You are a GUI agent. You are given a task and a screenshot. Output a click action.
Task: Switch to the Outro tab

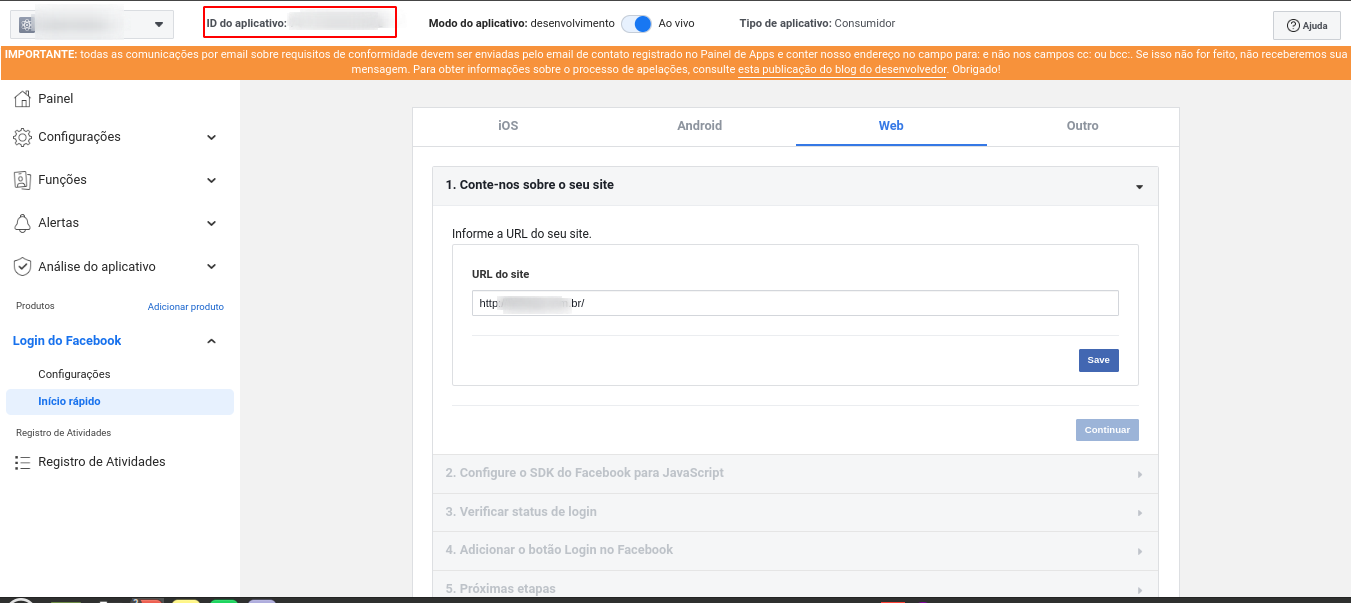coord(1082,126)
